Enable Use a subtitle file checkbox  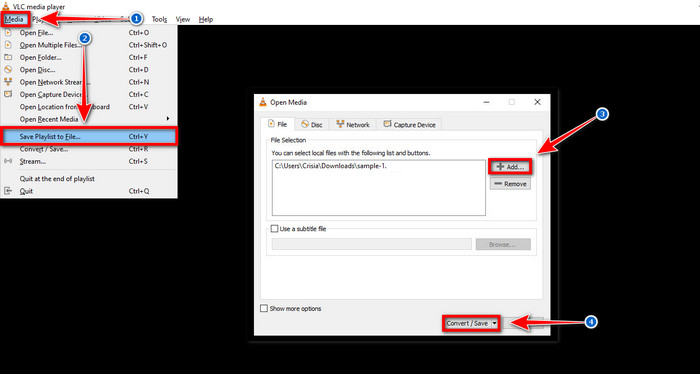[x=275, y=229]
